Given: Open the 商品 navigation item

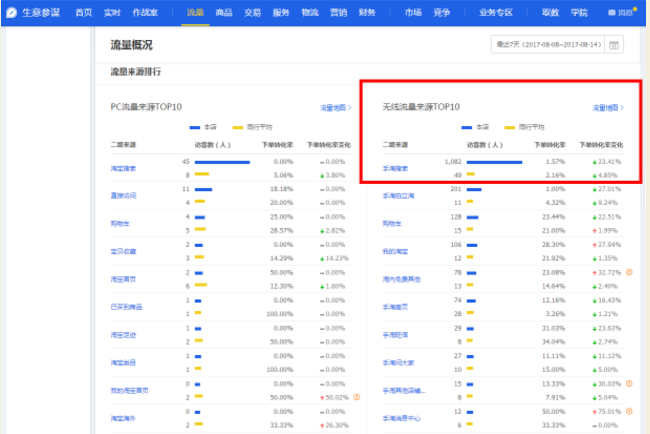Looking at the screenshot, I should (224, 12).
